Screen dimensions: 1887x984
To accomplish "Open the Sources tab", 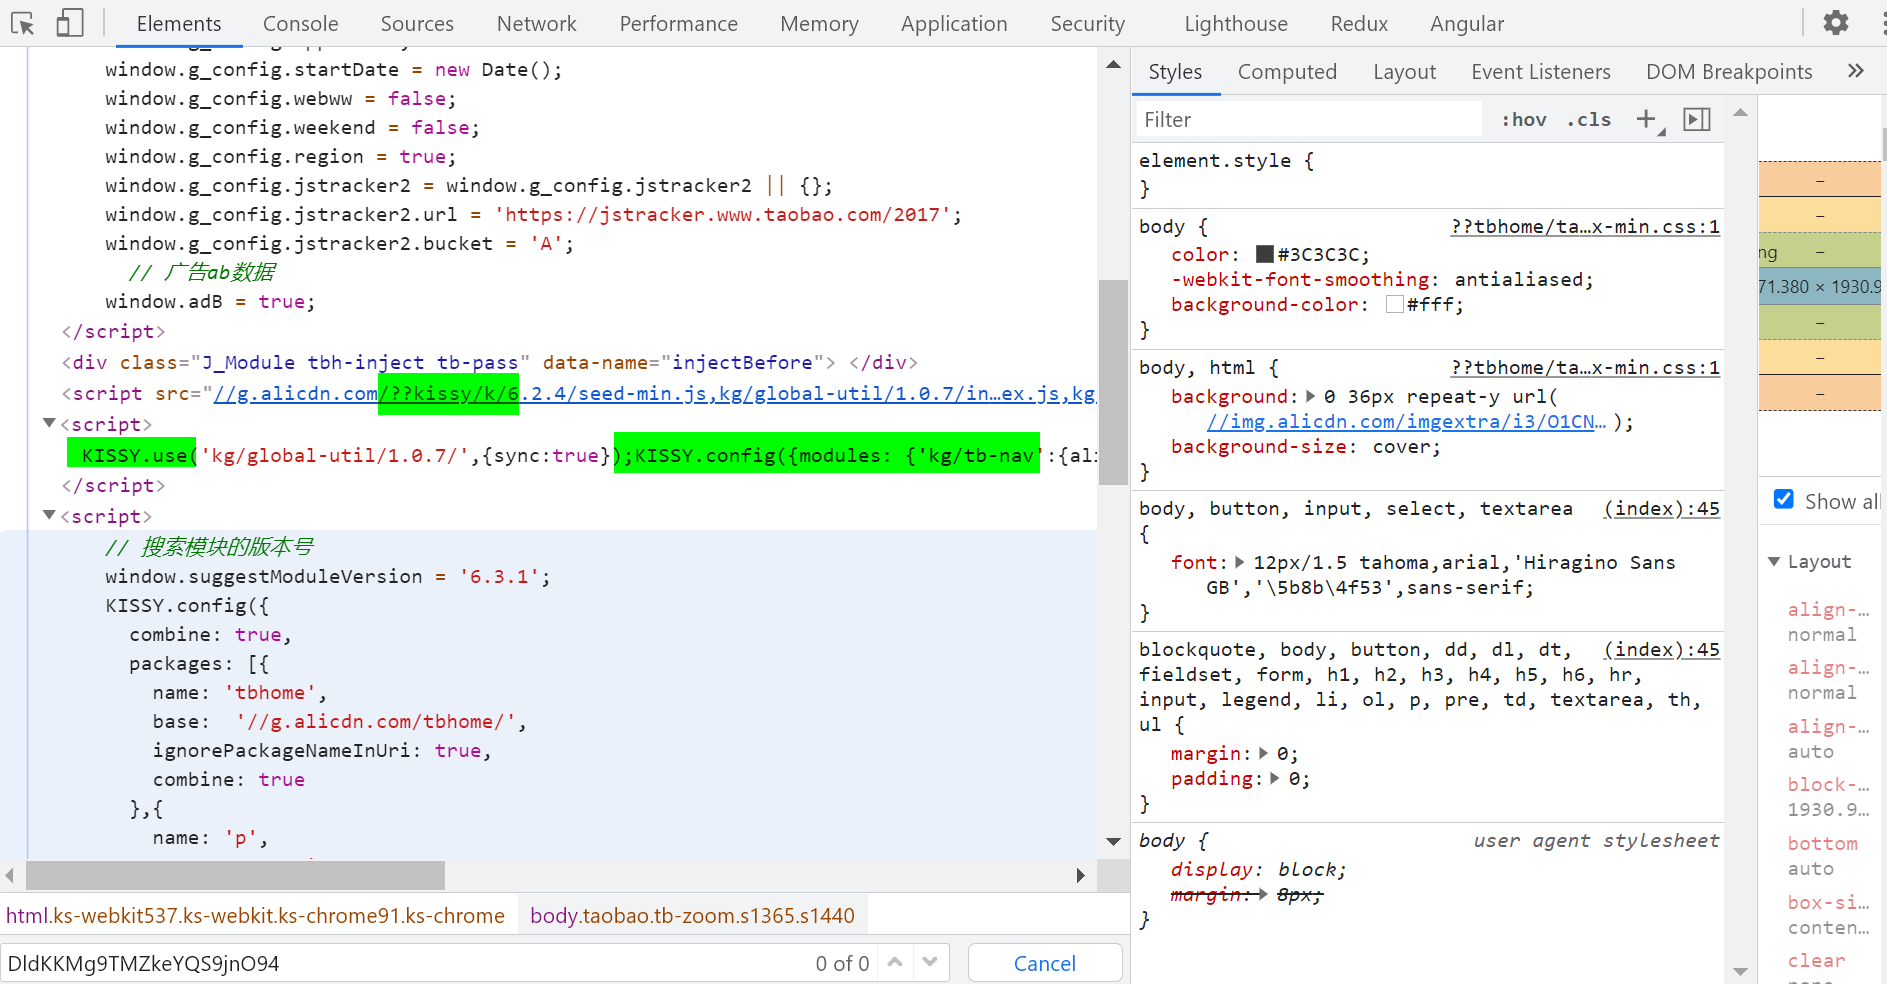I will [x=417, y=23].
